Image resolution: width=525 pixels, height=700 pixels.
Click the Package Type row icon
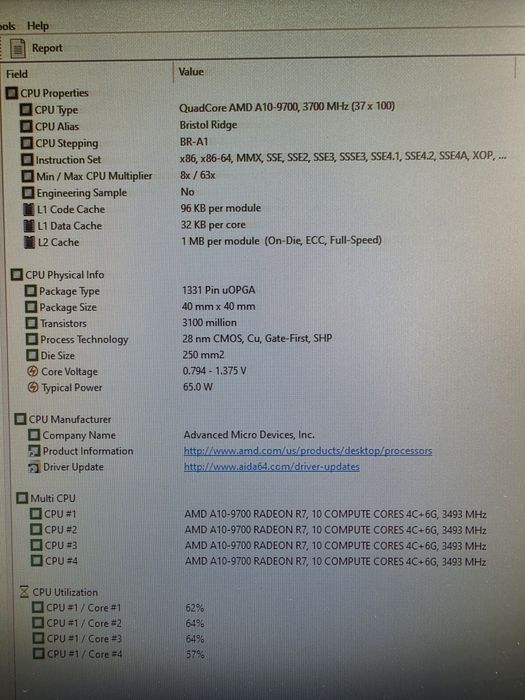click(x=31, y=291)
